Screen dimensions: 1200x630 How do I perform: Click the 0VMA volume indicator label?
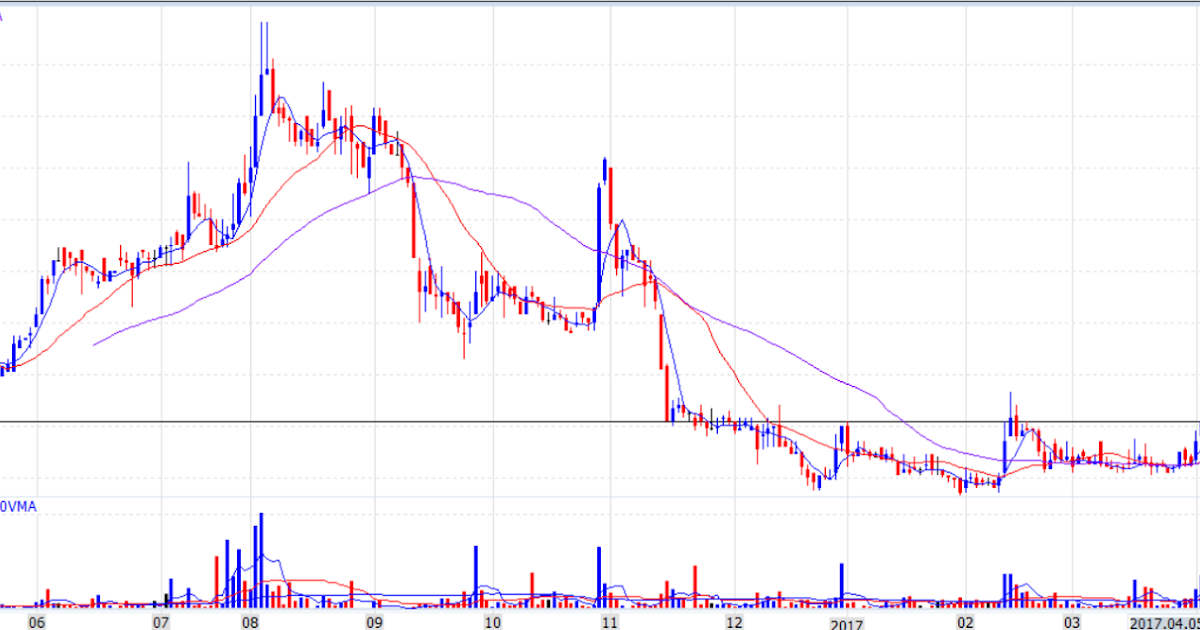click(x=20, y=508)
